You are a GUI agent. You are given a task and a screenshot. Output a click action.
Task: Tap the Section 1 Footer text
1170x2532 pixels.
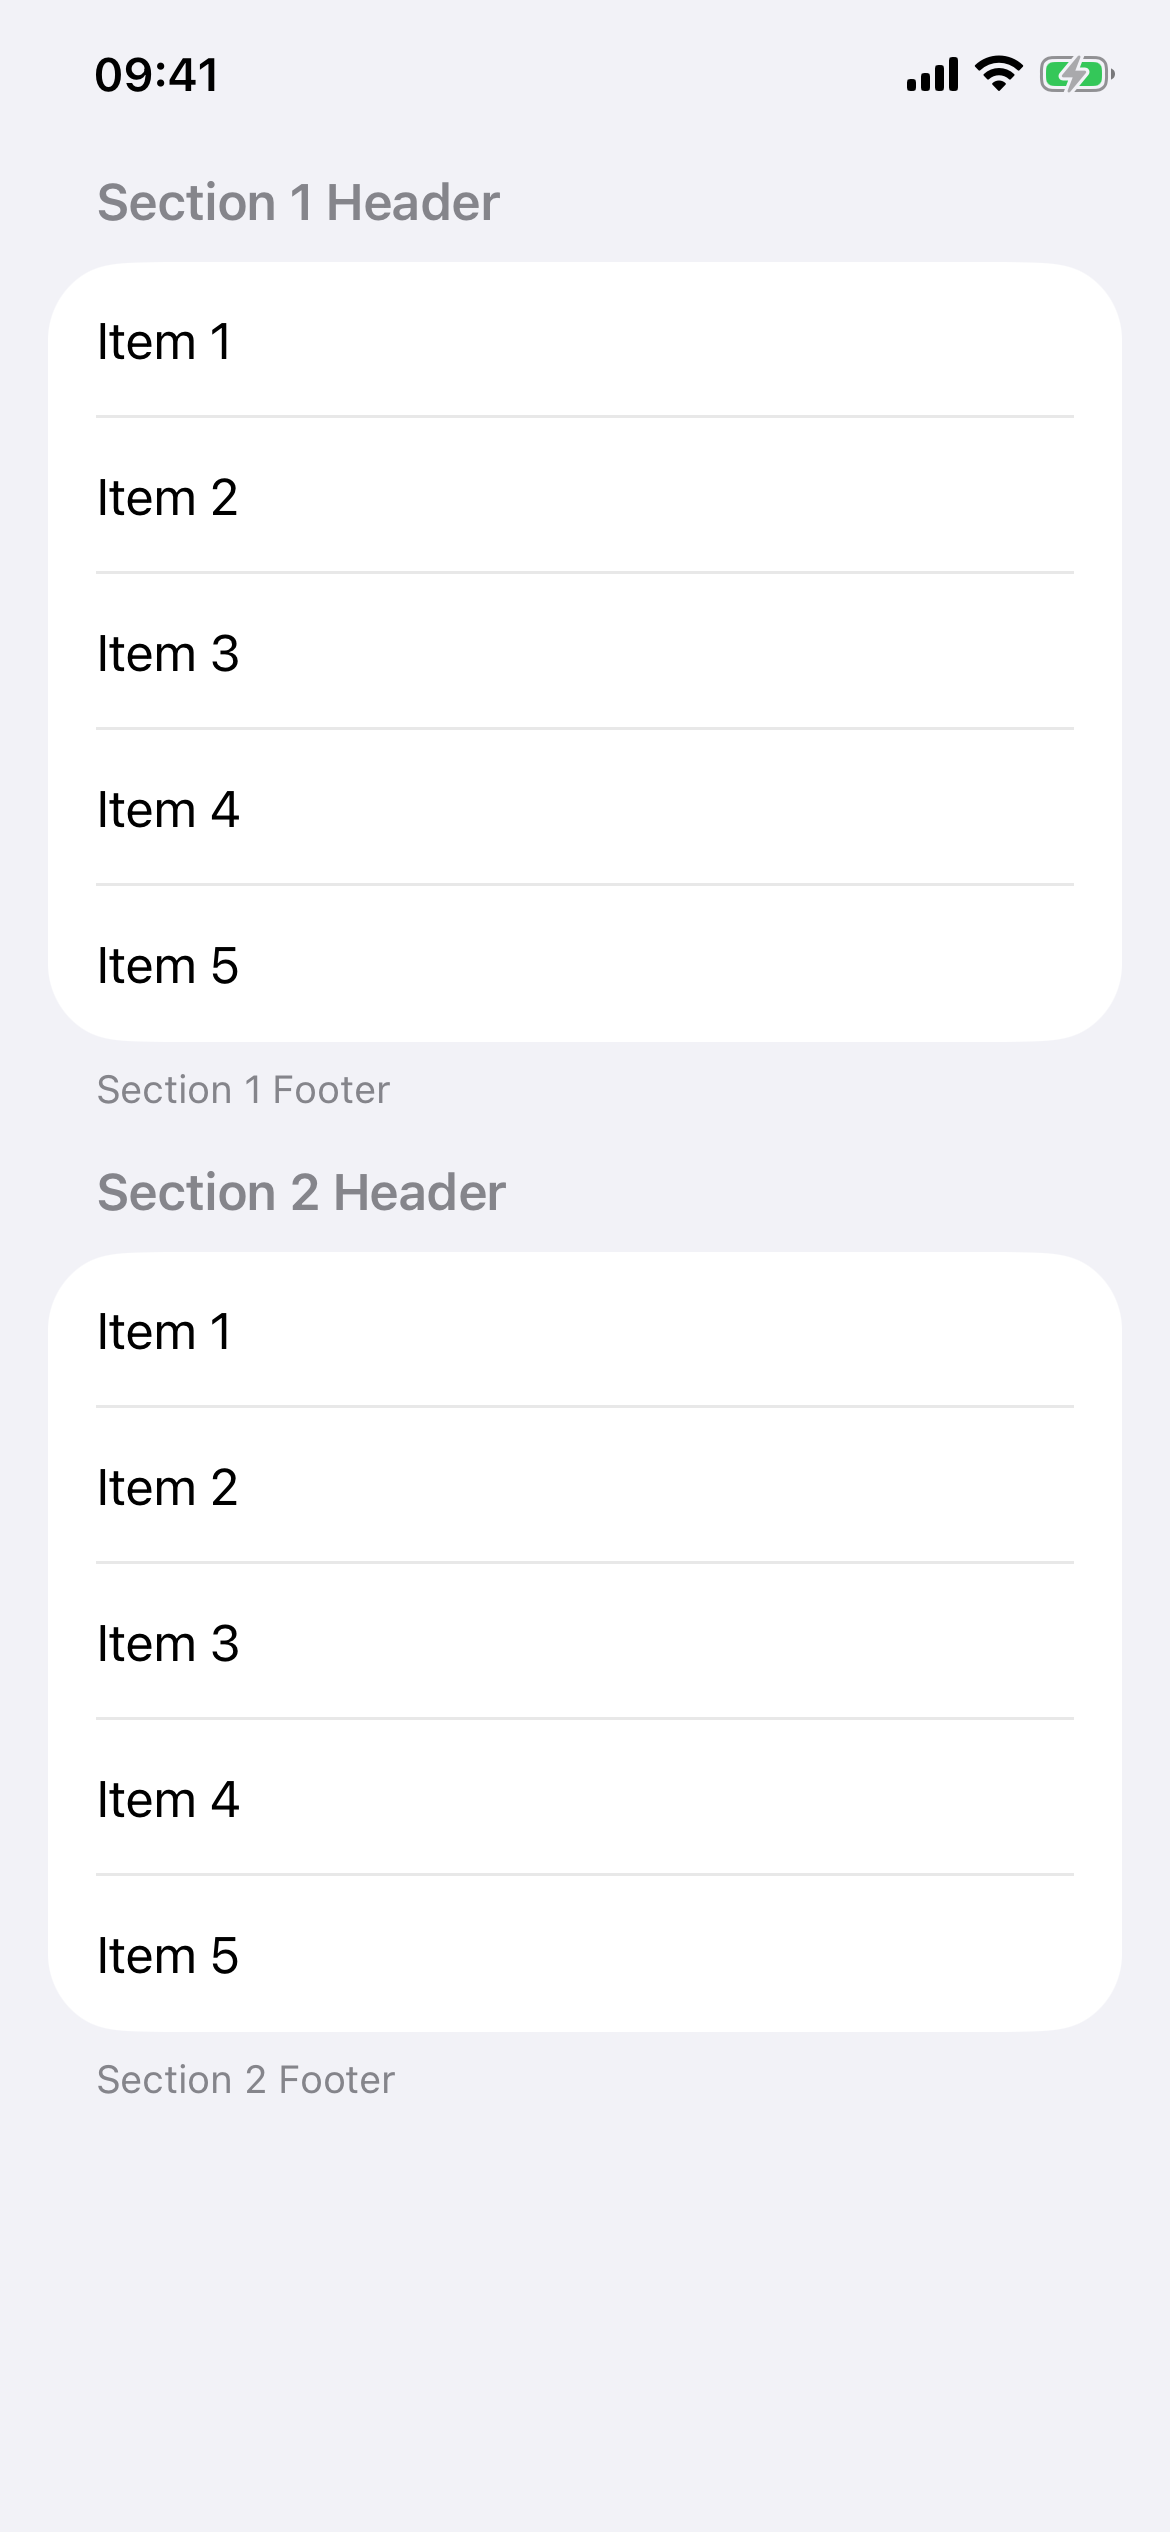tap(243, 1090)
